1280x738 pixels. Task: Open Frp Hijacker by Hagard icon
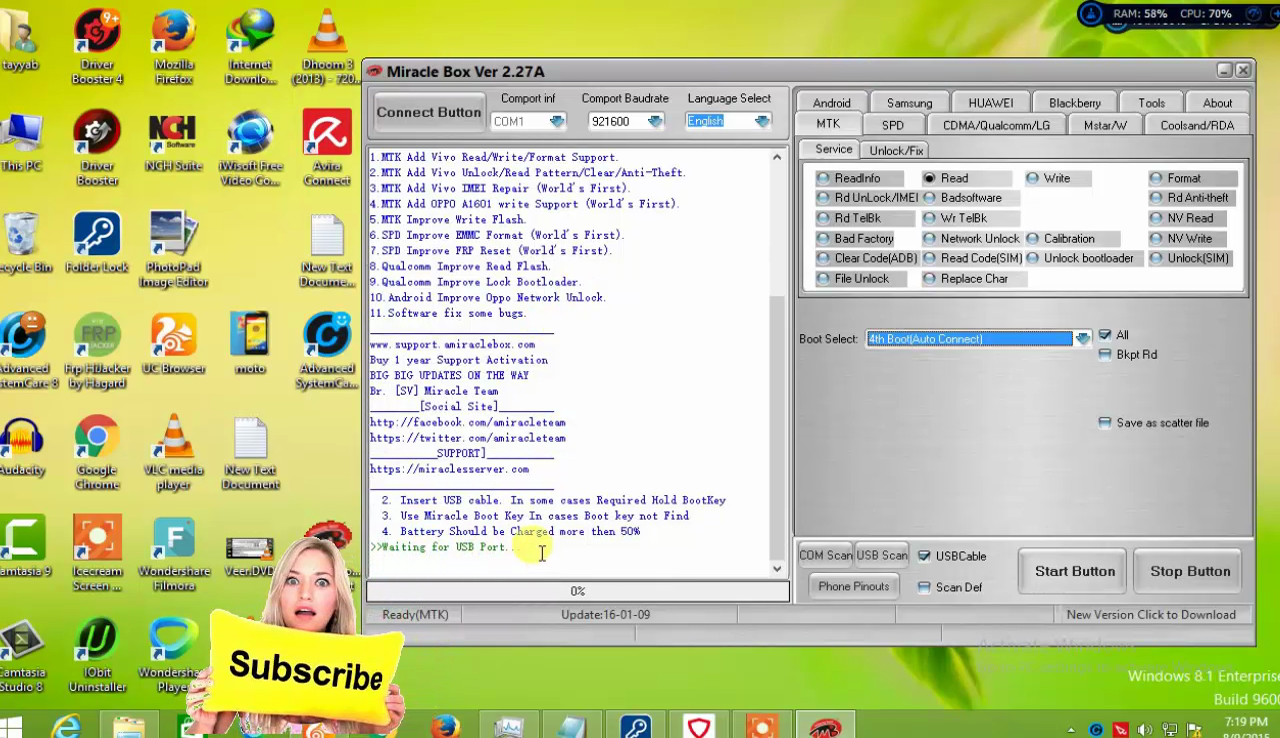97,351
